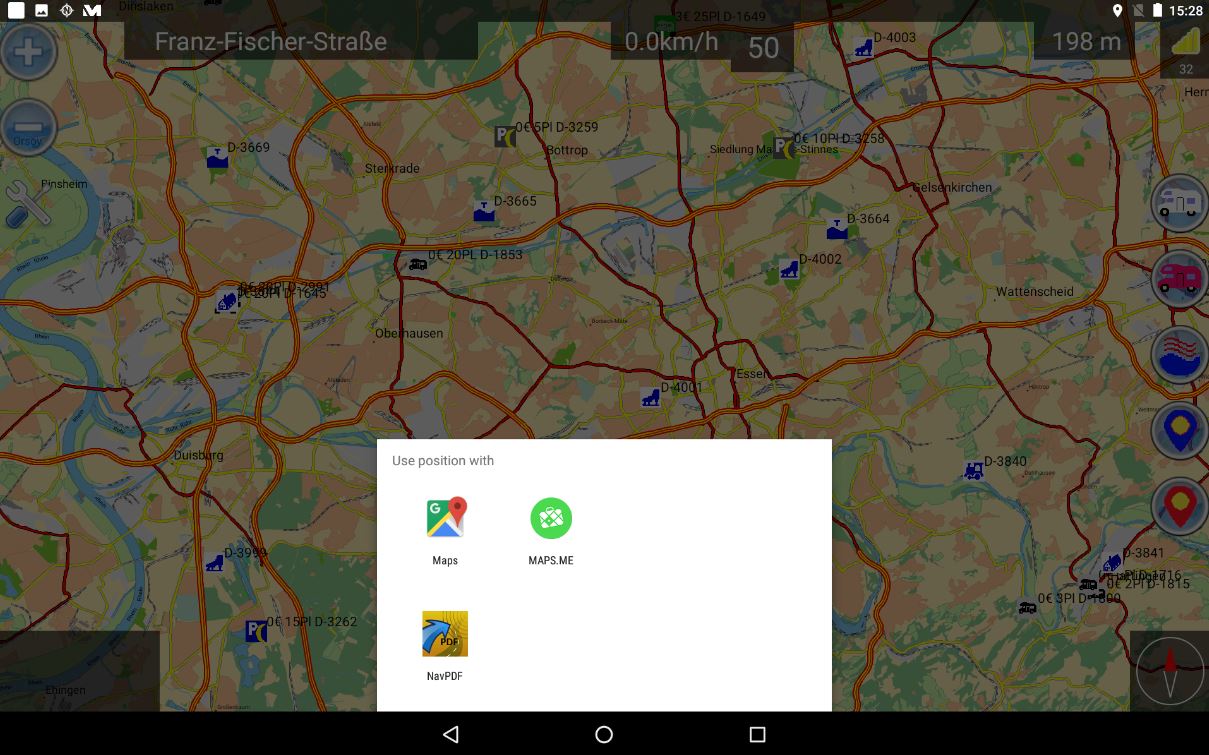Tap the speed limit 50 sign
The width and height of the screenshot is (1209, 755).
coord(763,48)
